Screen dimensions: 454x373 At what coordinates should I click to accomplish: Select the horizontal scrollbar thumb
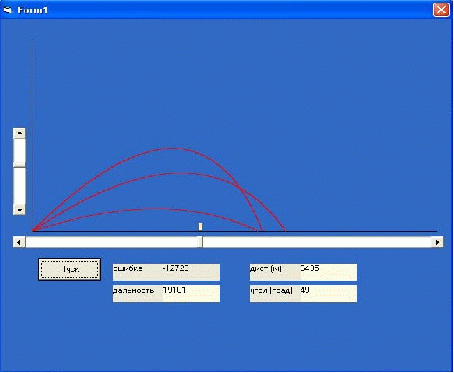point(200,242)
